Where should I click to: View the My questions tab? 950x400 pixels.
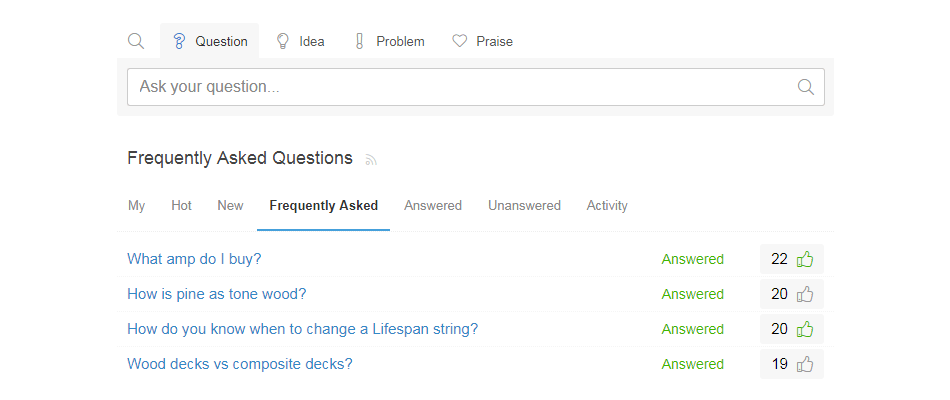tap(136, 205)
